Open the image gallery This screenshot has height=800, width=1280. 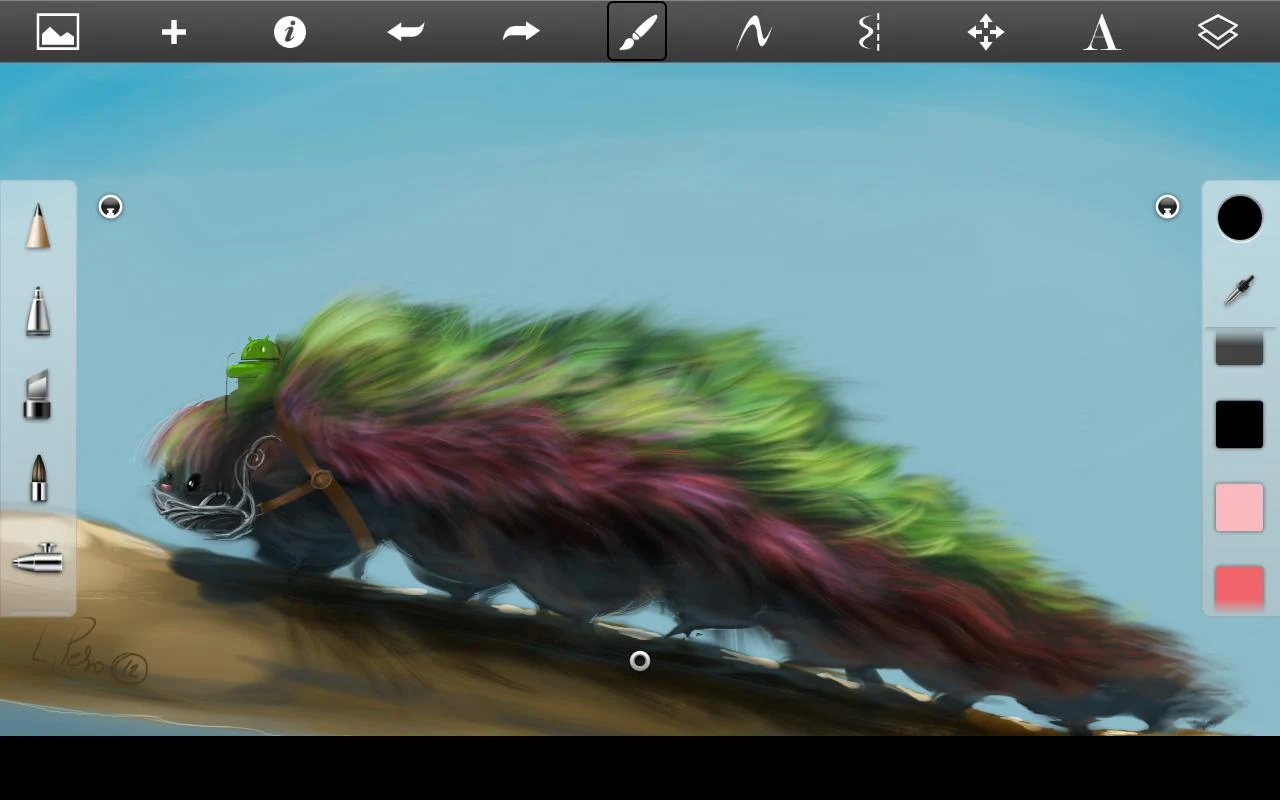pos(58,32)
